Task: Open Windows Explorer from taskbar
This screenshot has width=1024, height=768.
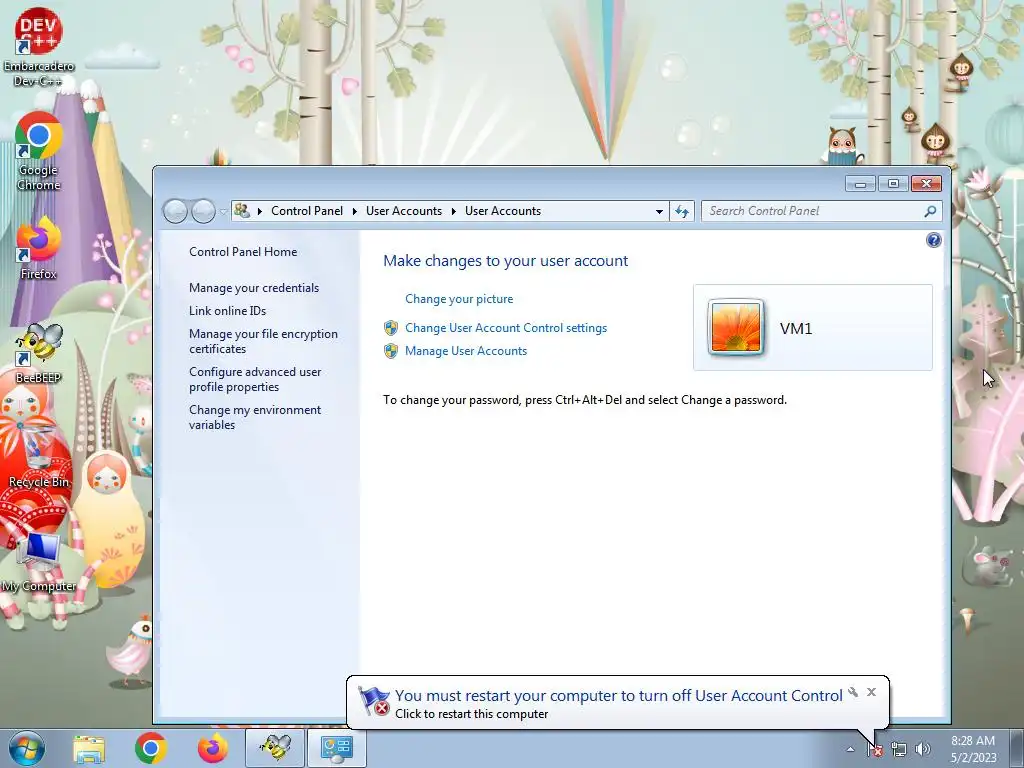Action: pyautogui.click(x=89, y=748)
